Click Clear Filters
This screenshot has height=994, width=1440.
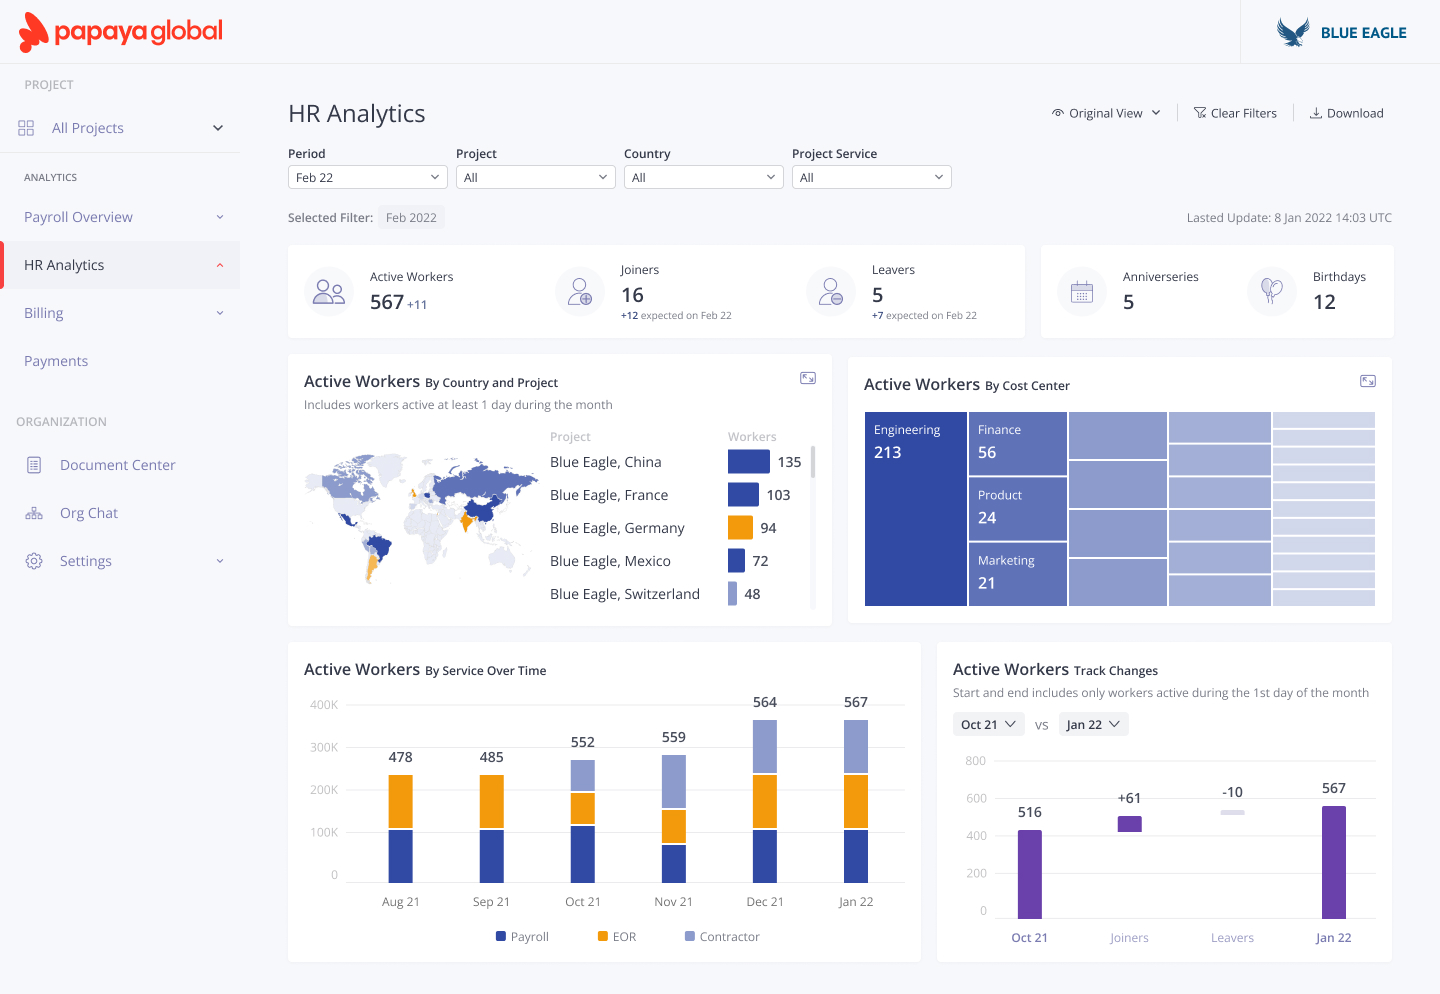point(1235,112)
